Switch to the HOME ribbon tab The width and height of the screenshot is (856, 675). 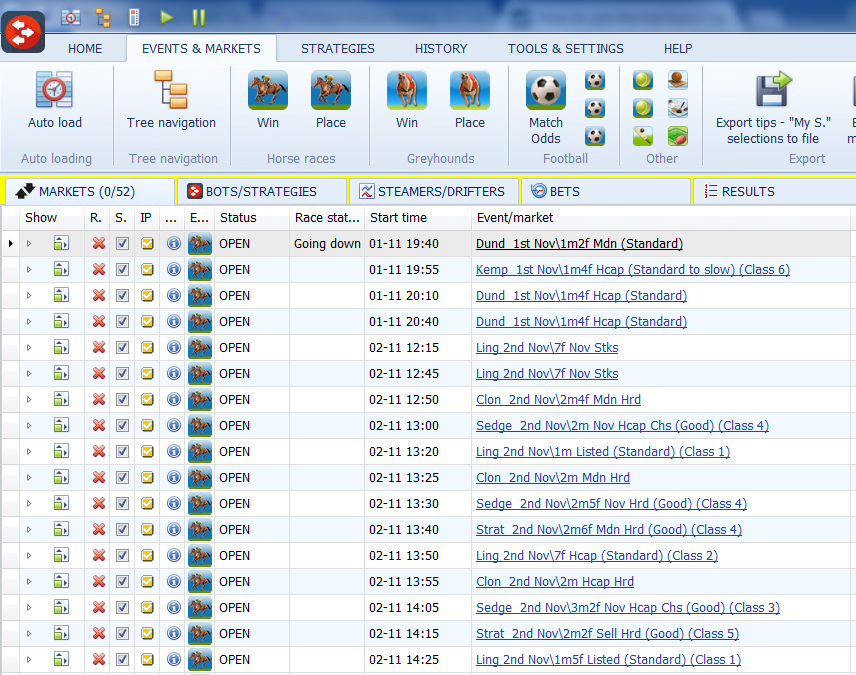85,49
